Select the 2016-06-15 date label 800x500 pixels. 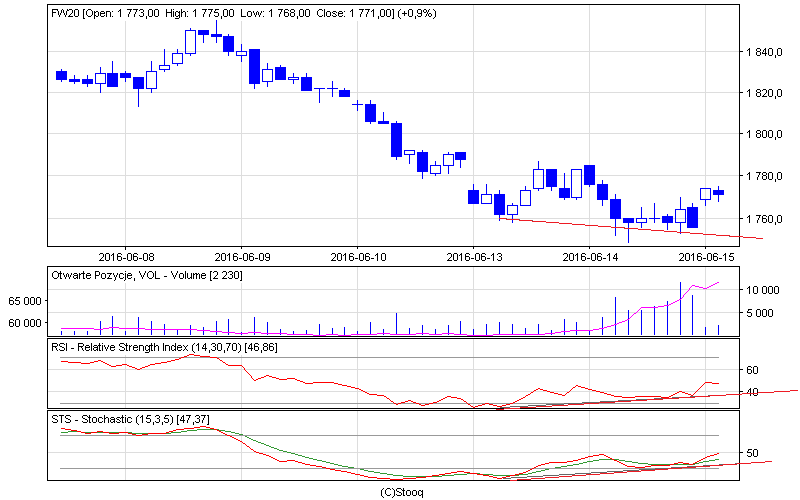tap(706, 257)
